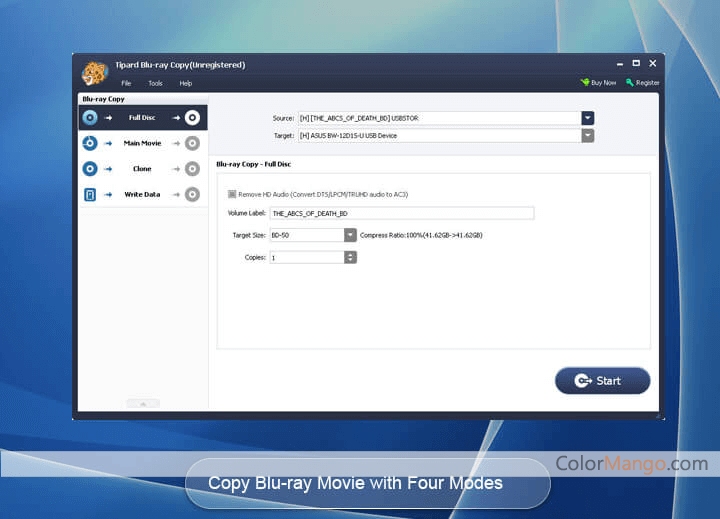Click the target disc icon in Main Movie row
Viewport: 720px width, 519px height.
coord(192,143)
